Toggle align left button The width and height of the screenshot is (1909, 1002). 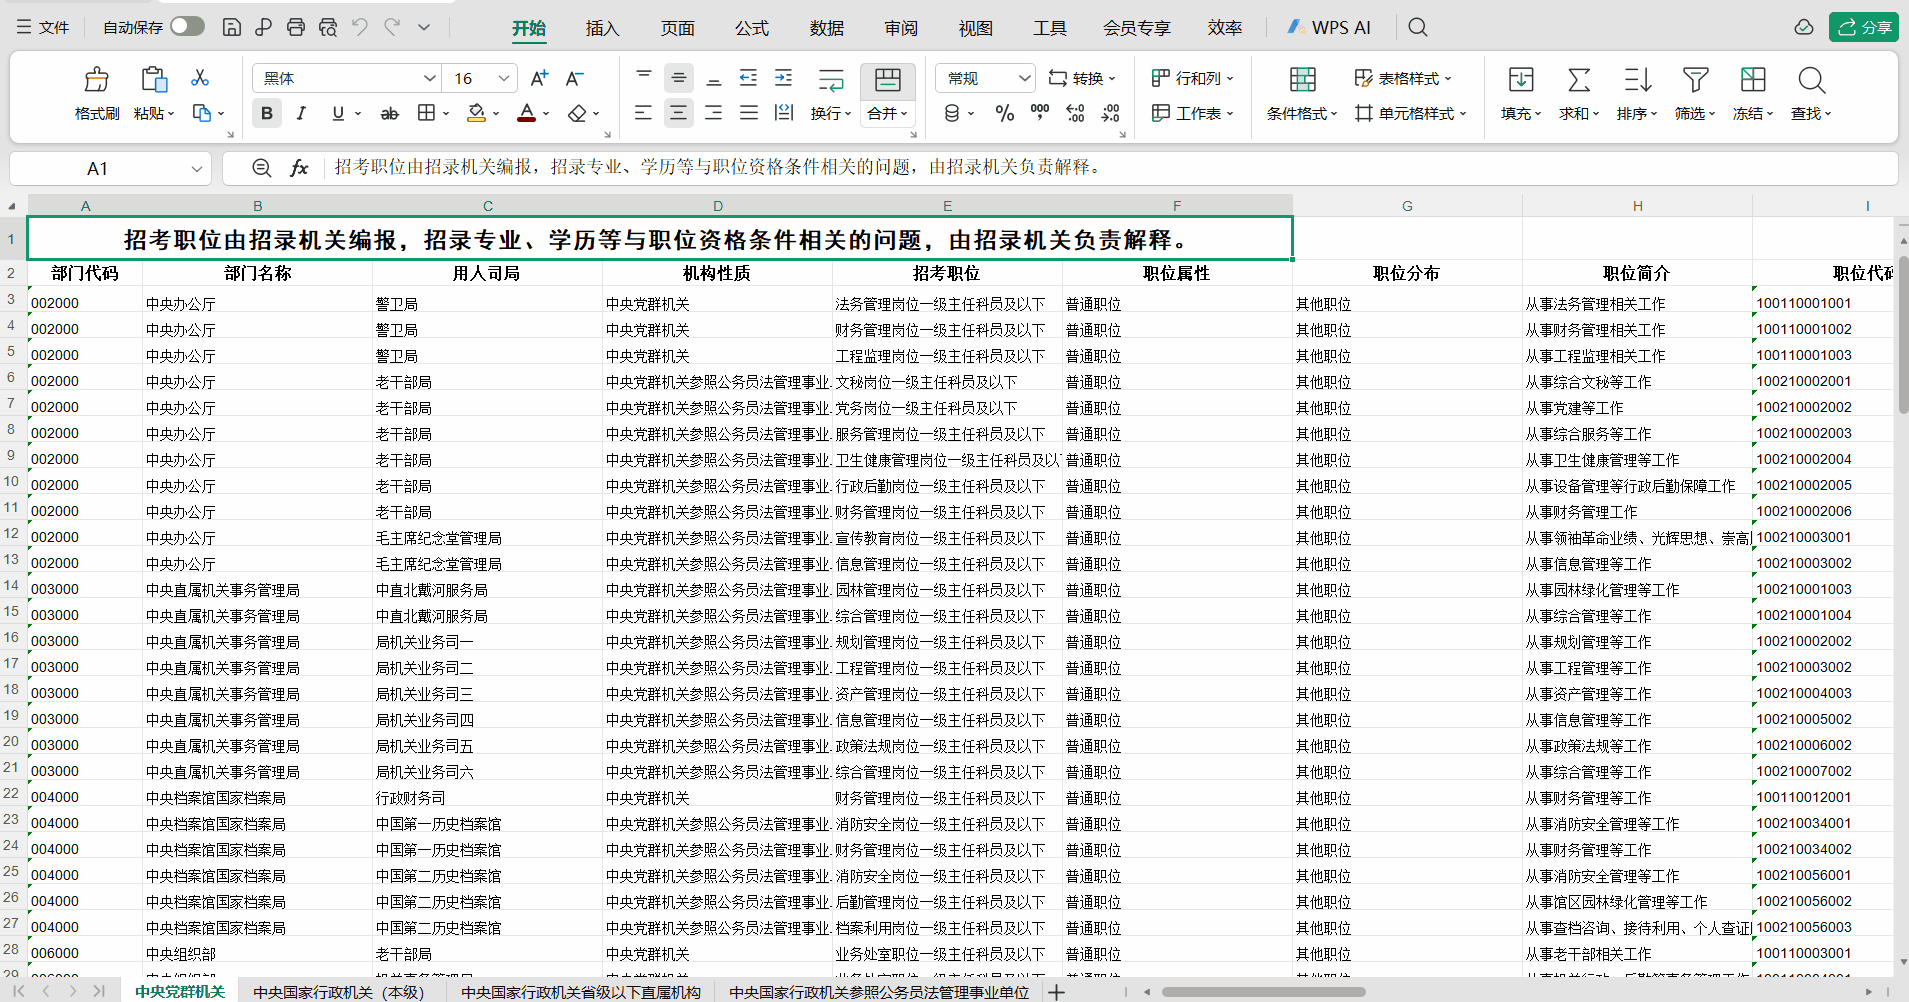(643, 113)
